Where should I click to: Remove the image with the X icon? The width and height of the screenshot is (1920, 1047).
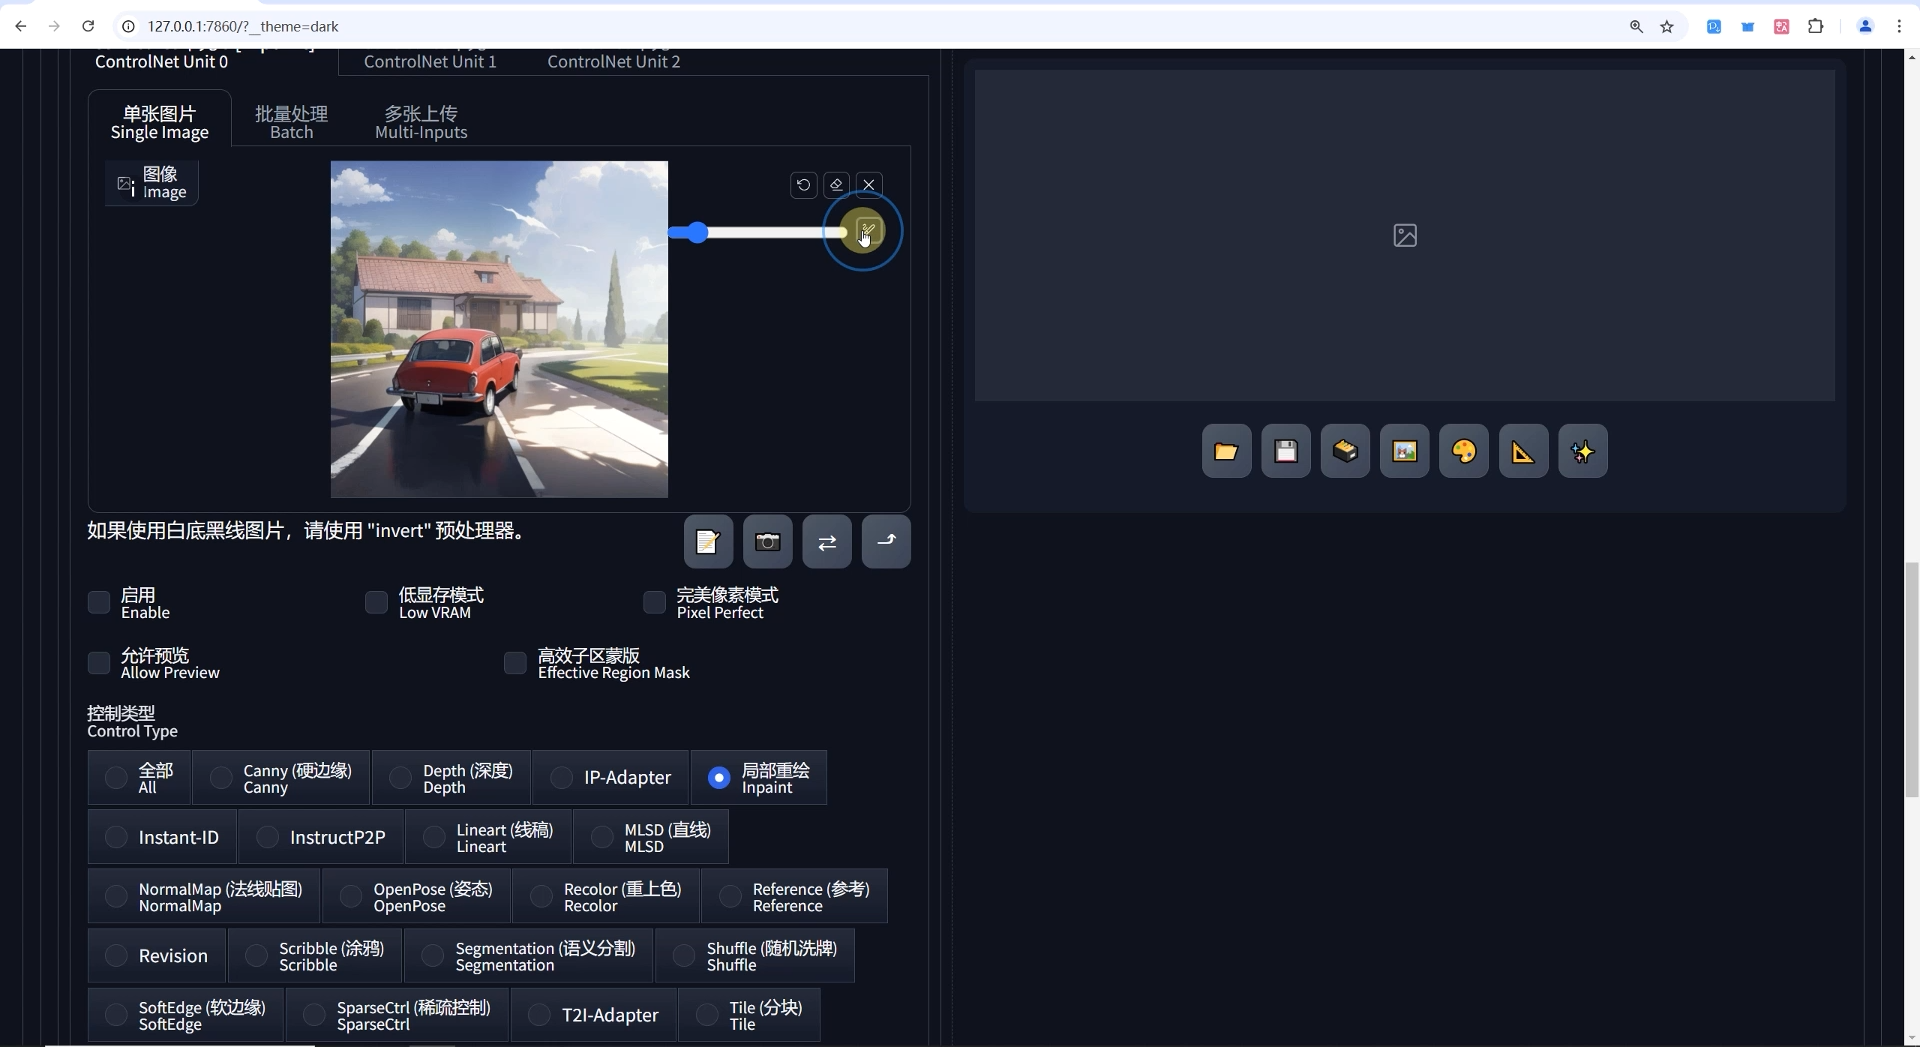coord(869,185)
